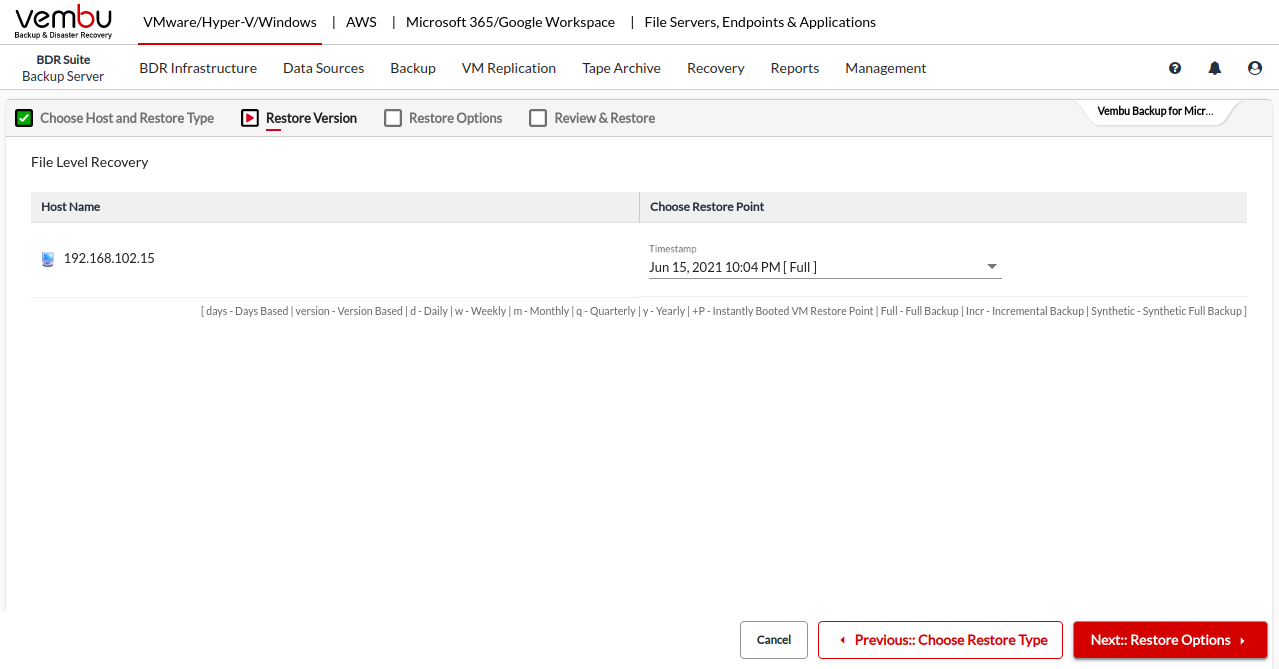
Task: Open the Reports menu
Action: point(794,68)
